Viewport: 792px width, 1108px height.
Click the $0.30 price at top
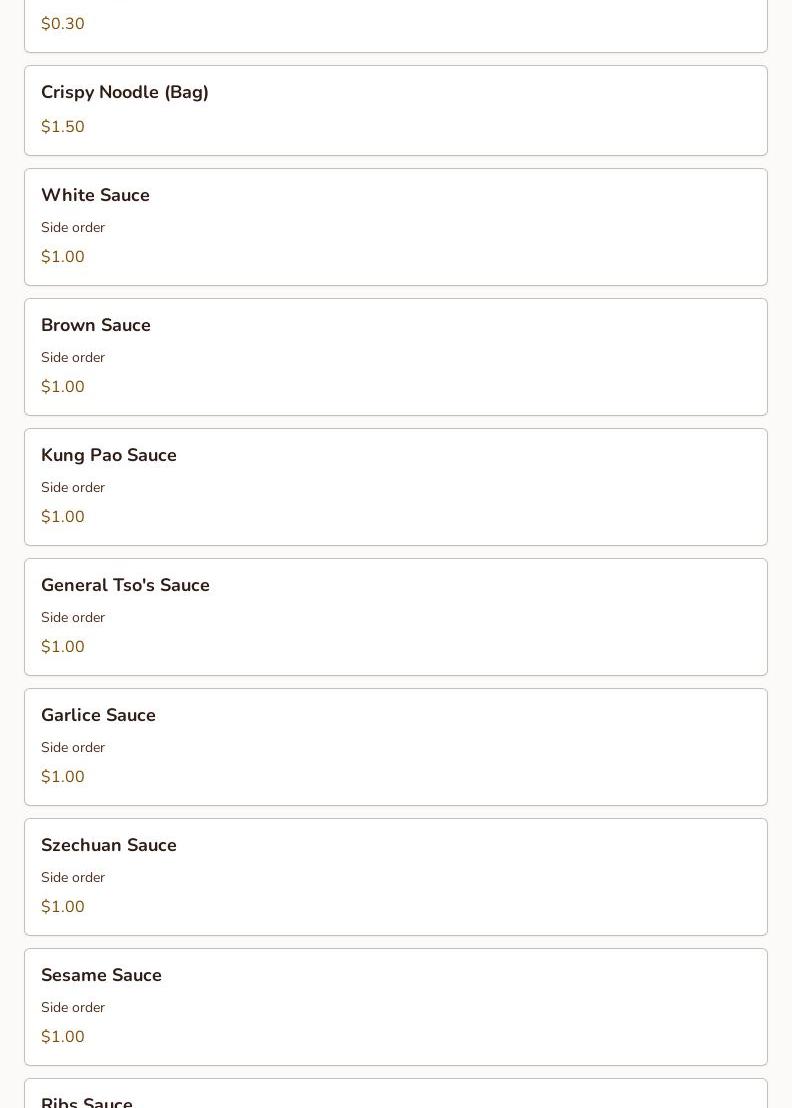click(63, 24)
